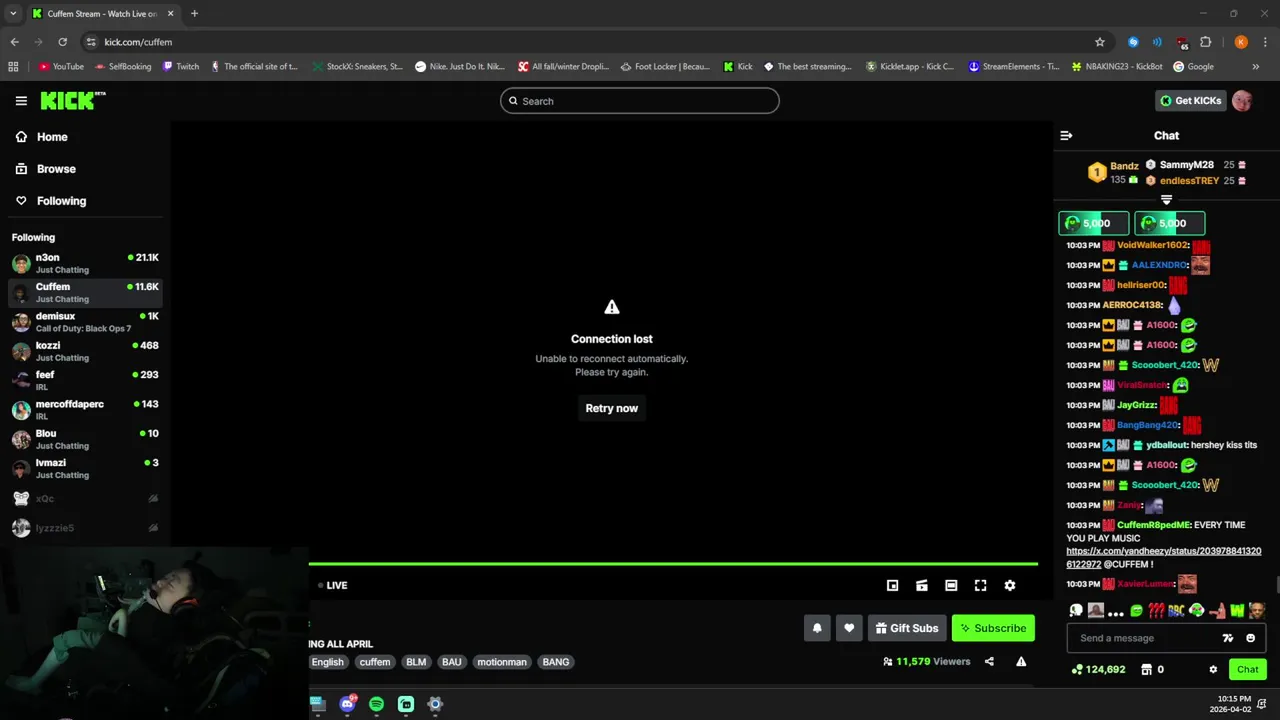Toggle the notification bell for Cuffem
The width and height of the screenshot is (1280, 720).
817,628
